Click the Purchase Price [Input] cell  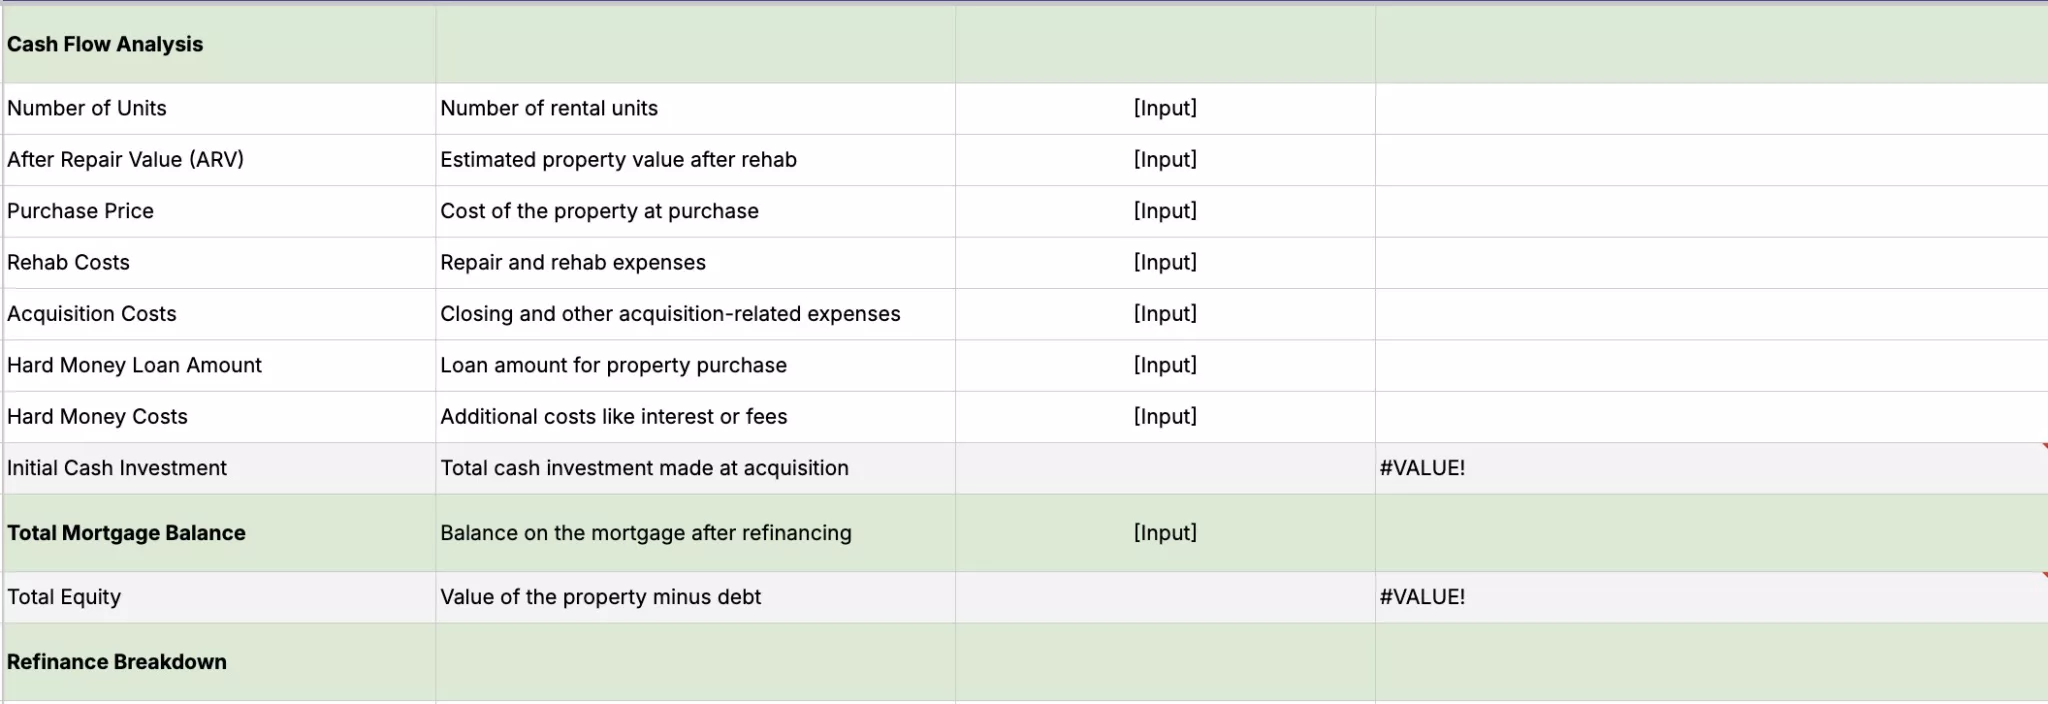[1165, 211]
